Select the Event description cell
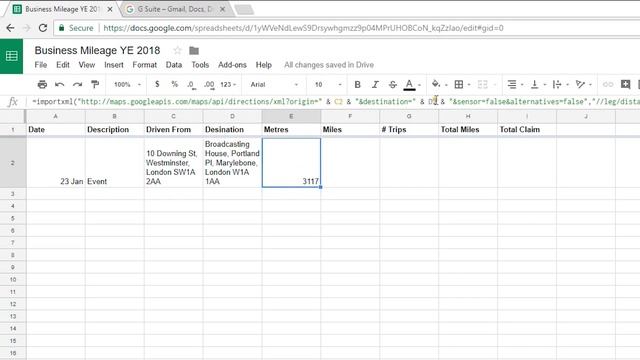 (115, 163)
